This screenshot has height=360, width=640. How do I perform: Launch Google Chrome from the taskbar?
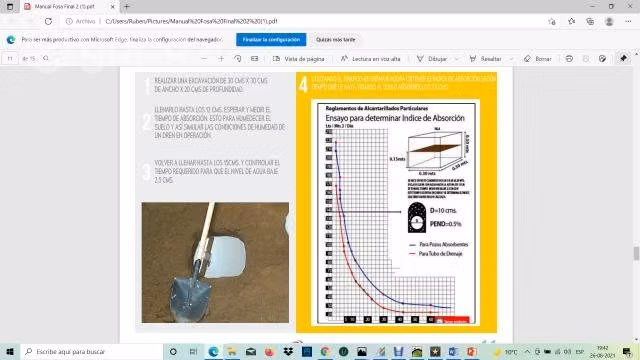click(x=325, y=351)
